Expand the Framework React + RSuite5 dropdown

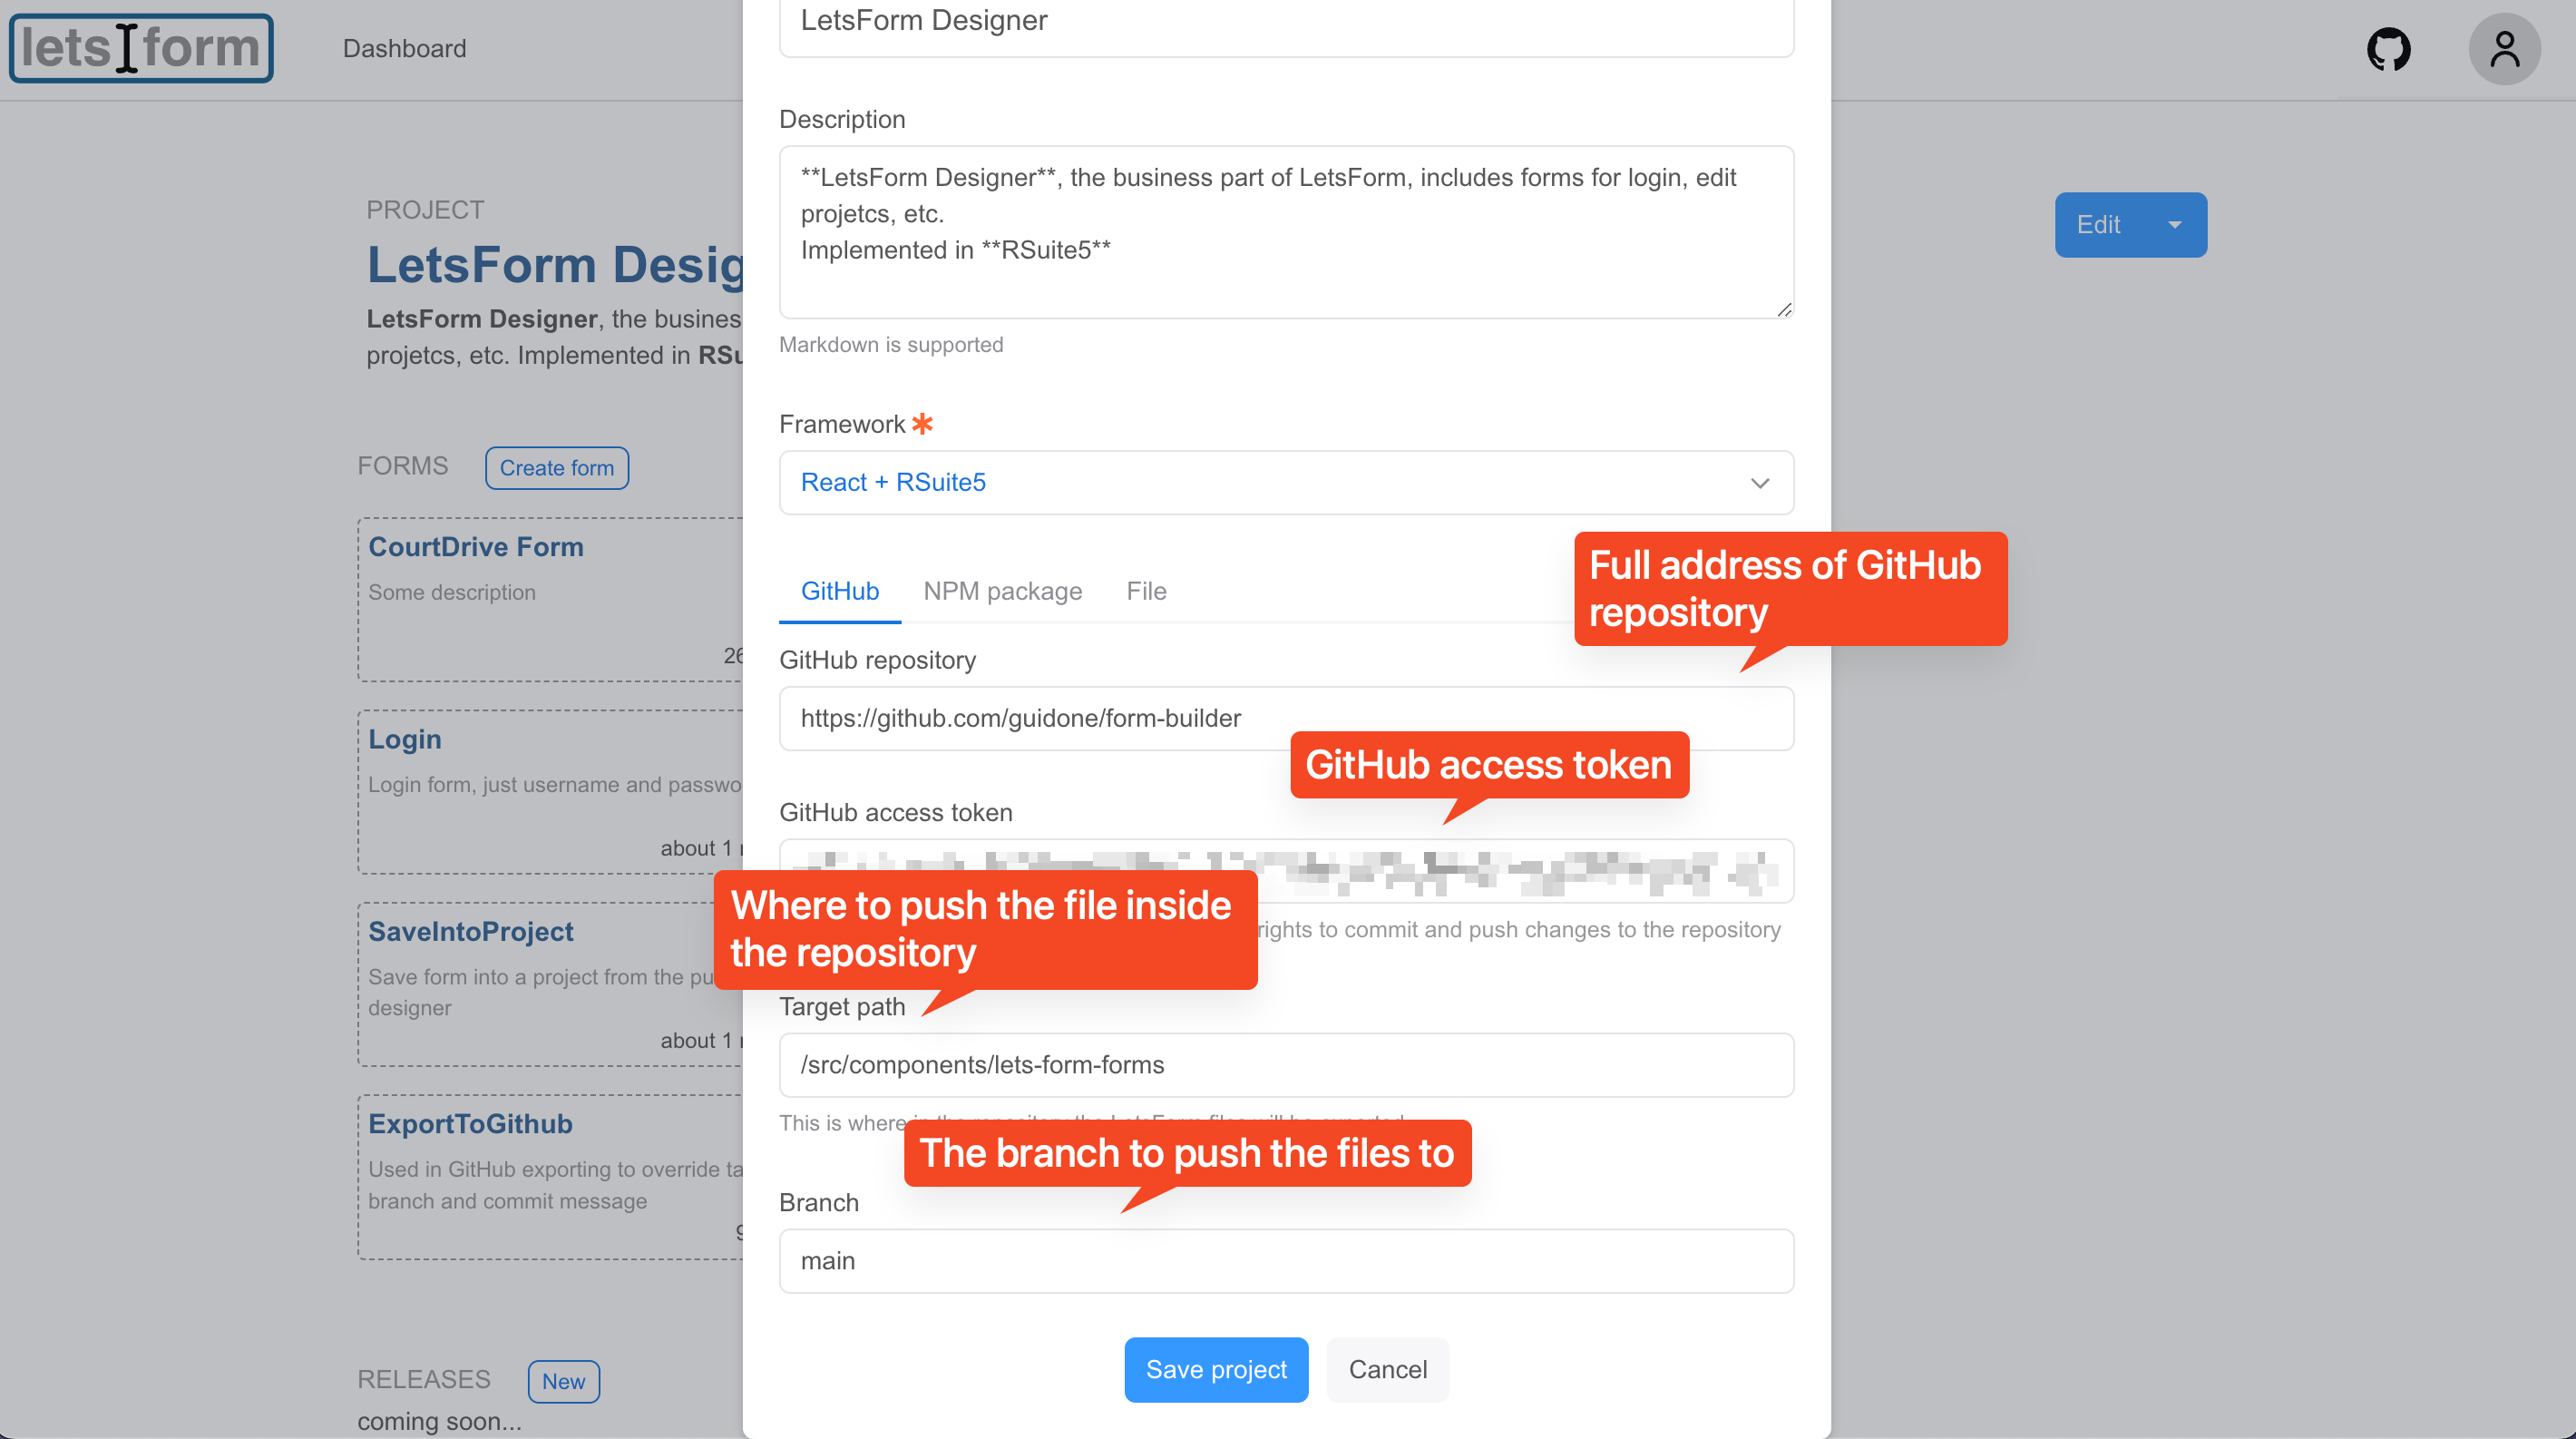pyautogui.click(x=1286, y=483)
